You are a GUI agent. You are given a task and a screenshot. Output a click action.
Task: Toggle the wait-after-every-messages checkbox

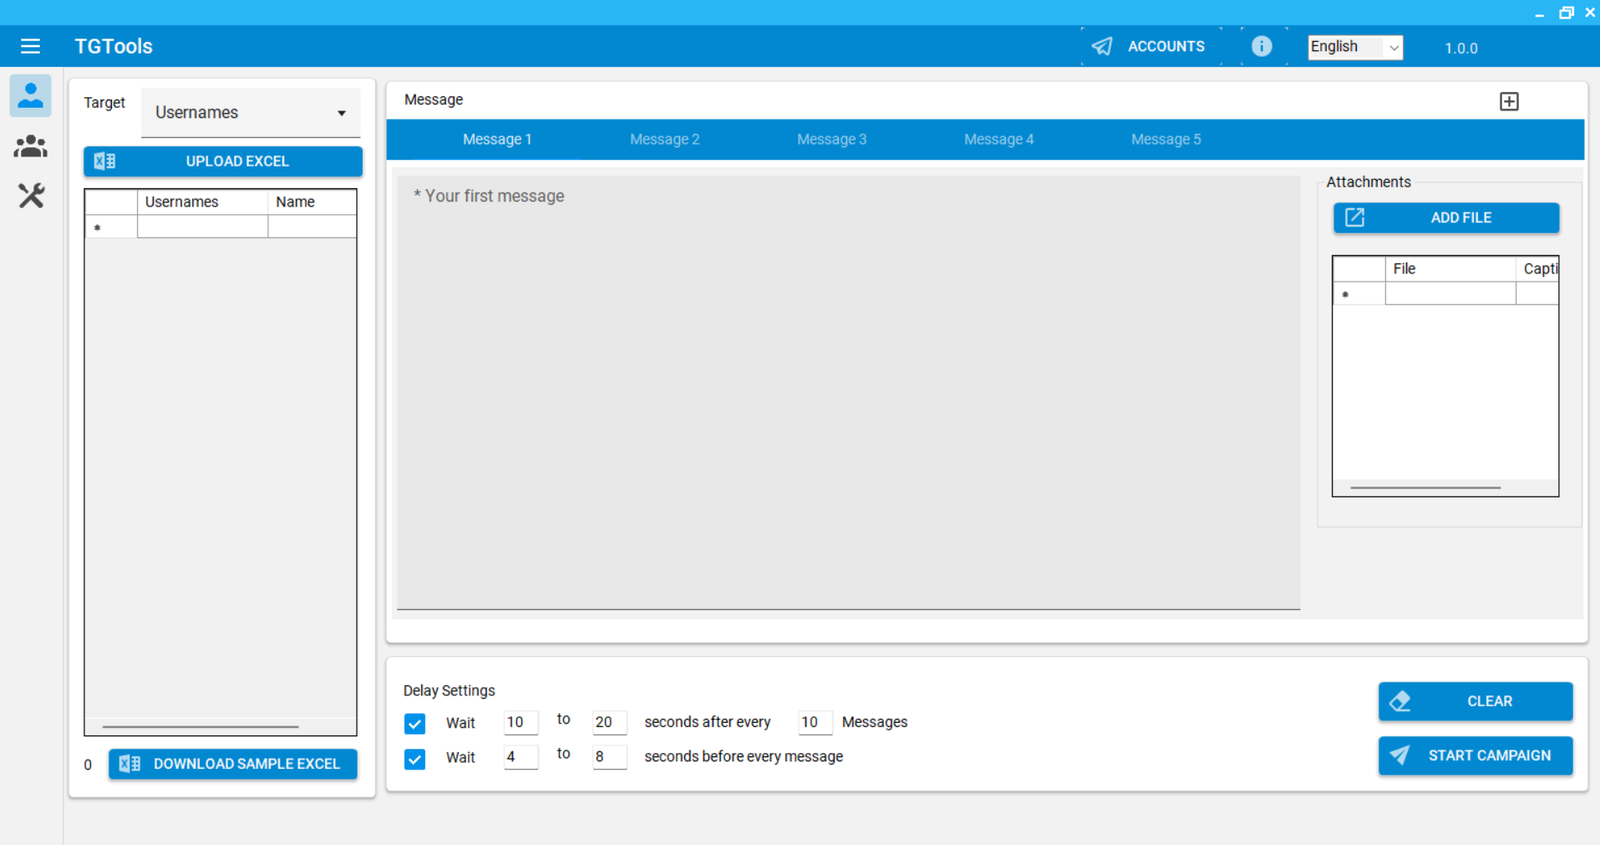tap(415, 723)
